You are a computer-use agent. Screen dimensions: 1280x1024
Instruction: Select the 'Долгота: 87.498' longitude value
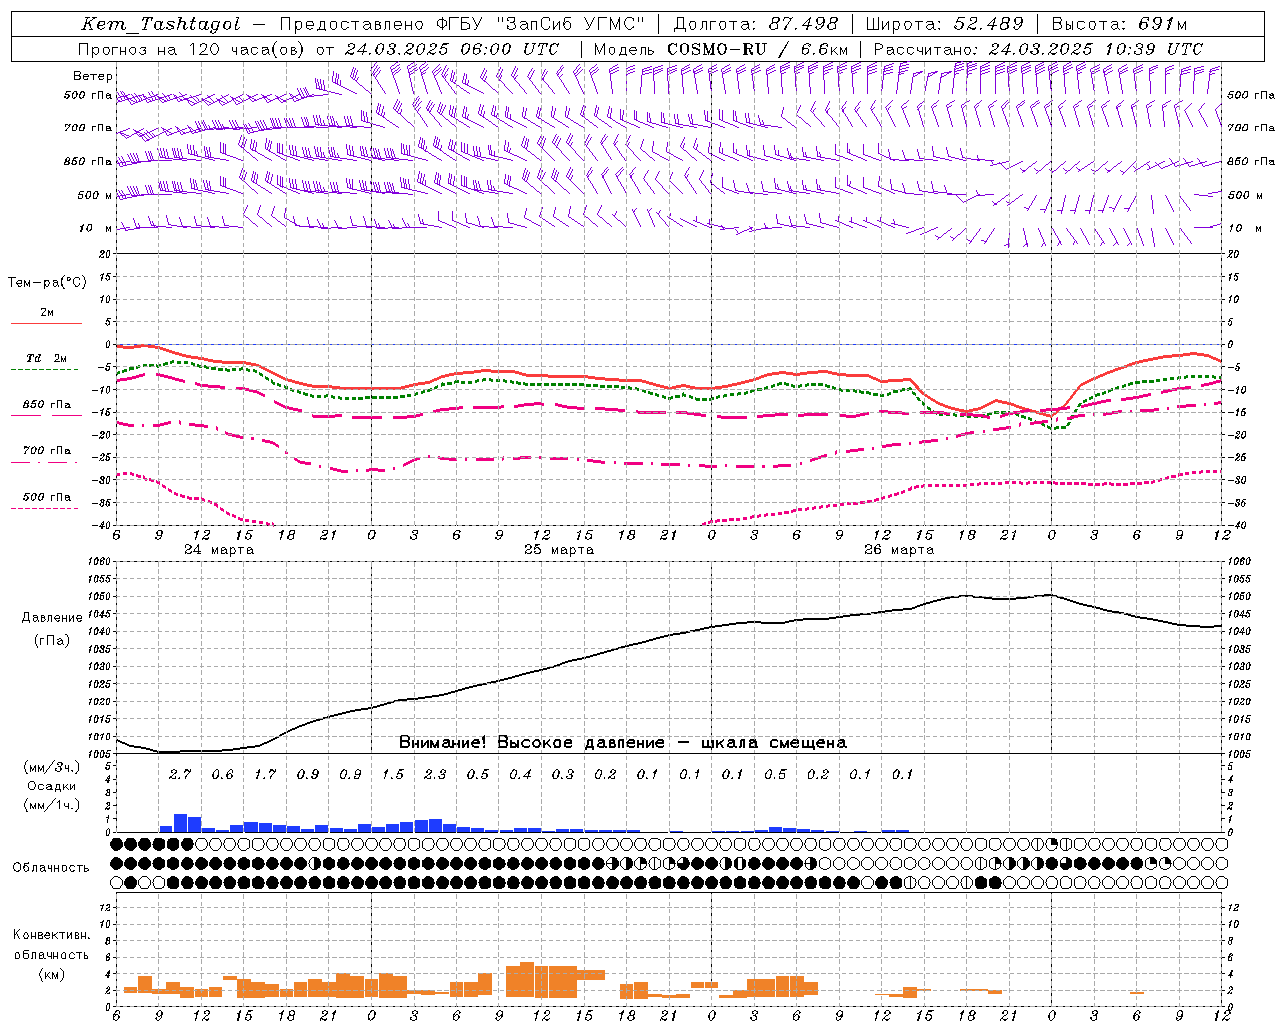click(756, 24)
